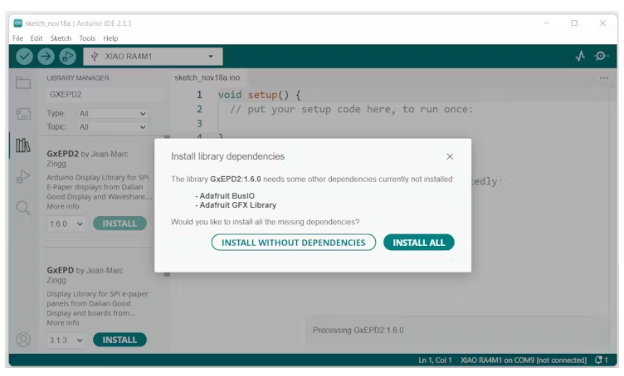This screenshot has width=624, height=376.
Task: Open the Debug sidebar icon
Action: click(23, 176)
